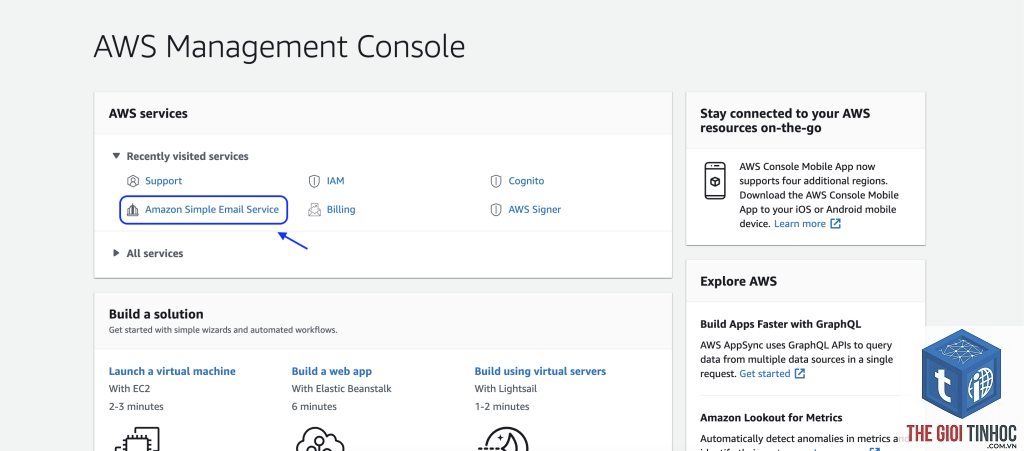1024x451 pixels.
Task: Open Launch a virtual machine wizard
Action: tap(172, 371)
